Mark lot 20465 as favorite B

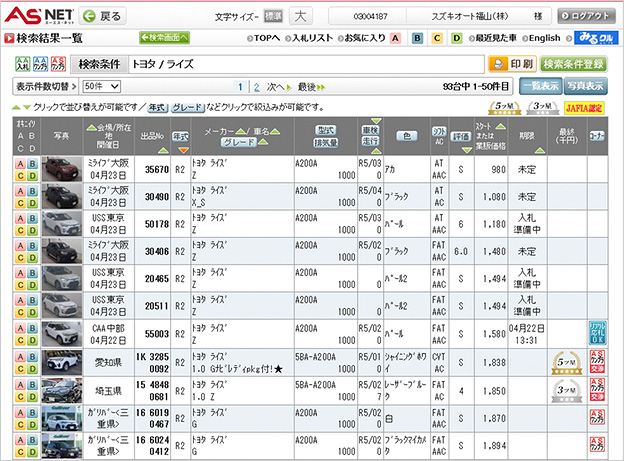point(33,273)
